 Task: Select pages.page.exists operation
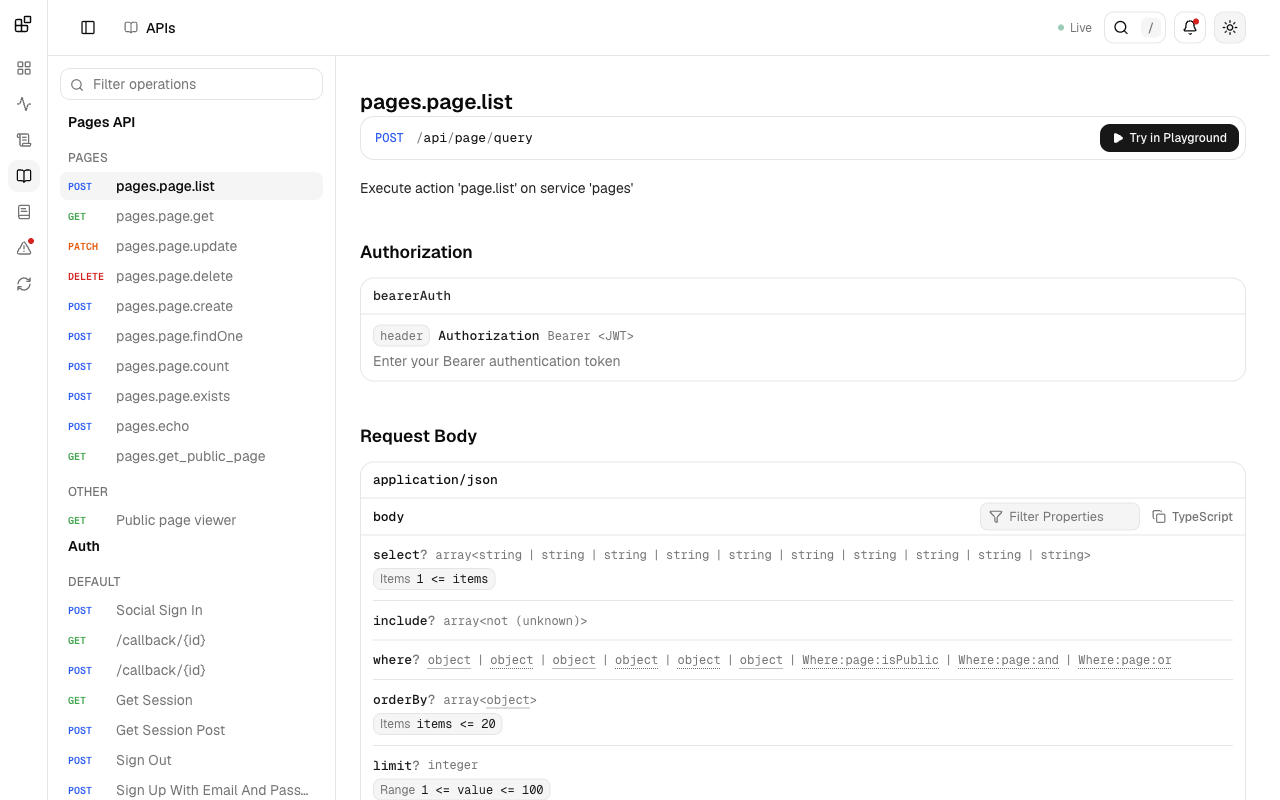click(192, 396)
